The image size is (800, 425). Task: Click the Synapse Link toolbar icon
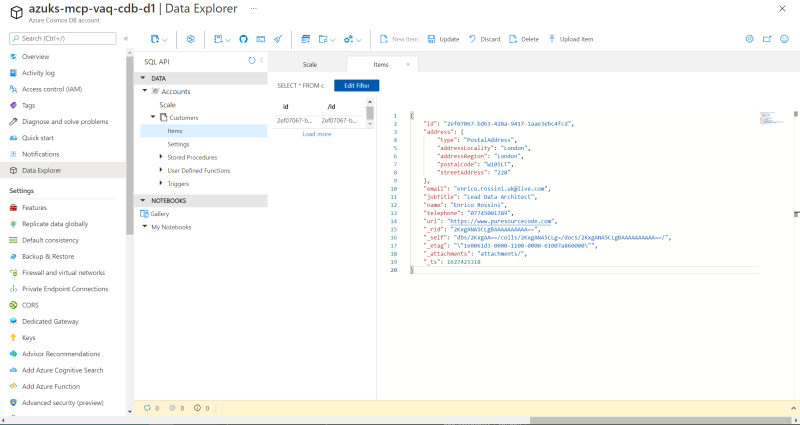coord(191,39)
